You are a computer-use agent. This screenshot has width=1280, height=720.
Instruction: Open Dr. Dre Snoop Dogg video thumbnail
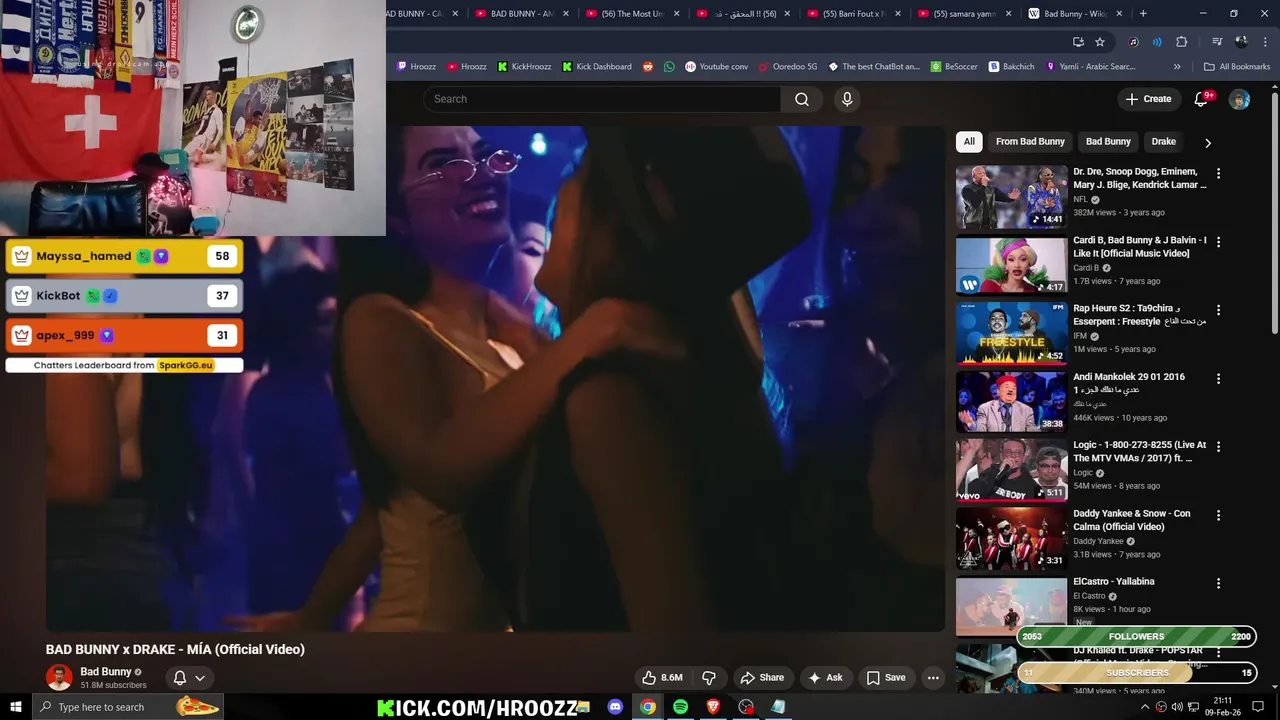(x=1011, y=197)
